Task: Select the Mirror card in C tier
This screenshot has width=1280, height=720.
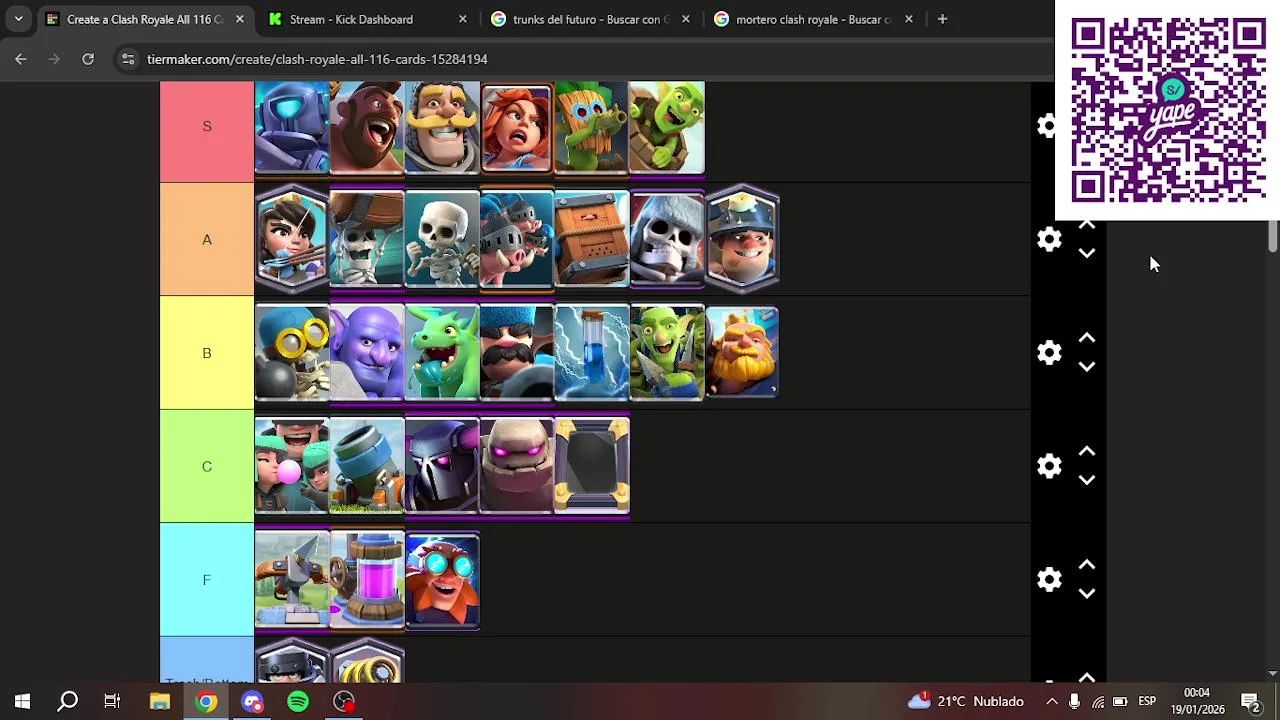Action: (592, 466)
